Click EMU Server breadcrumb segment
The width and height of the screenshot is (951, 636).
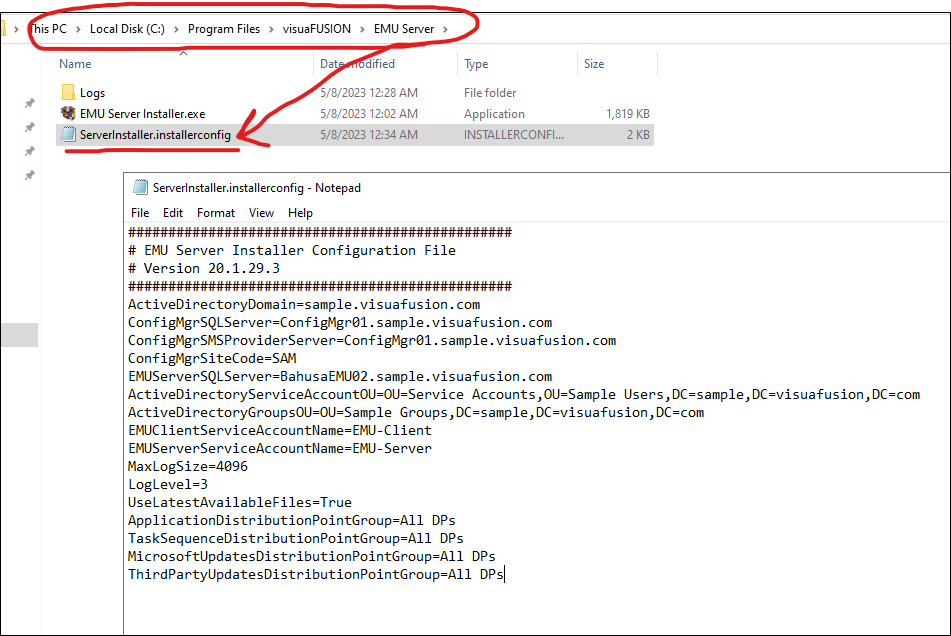point(403,29)
